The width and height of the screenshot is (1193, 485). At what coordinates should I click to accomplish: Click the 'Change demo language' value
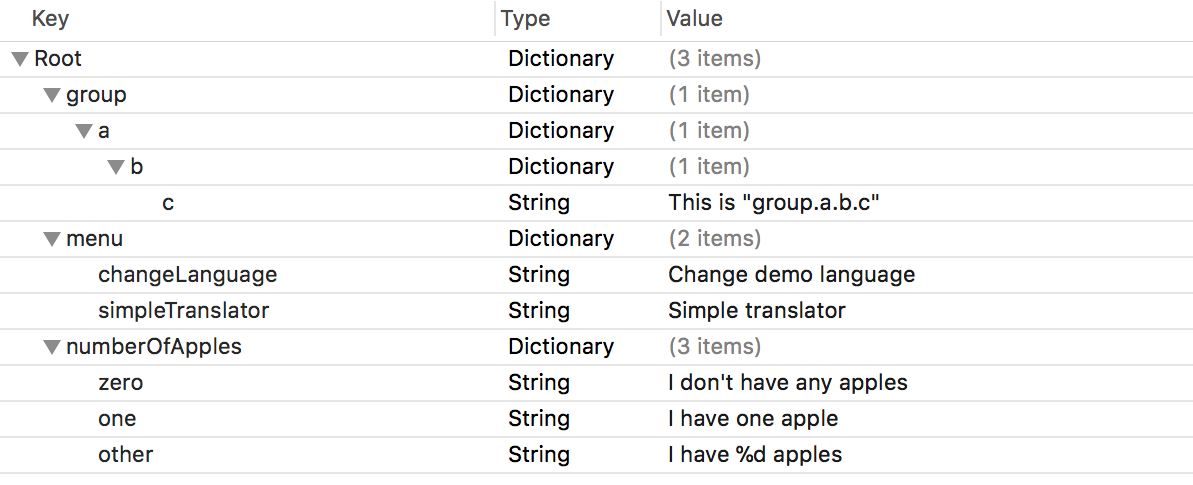point(791,275)
